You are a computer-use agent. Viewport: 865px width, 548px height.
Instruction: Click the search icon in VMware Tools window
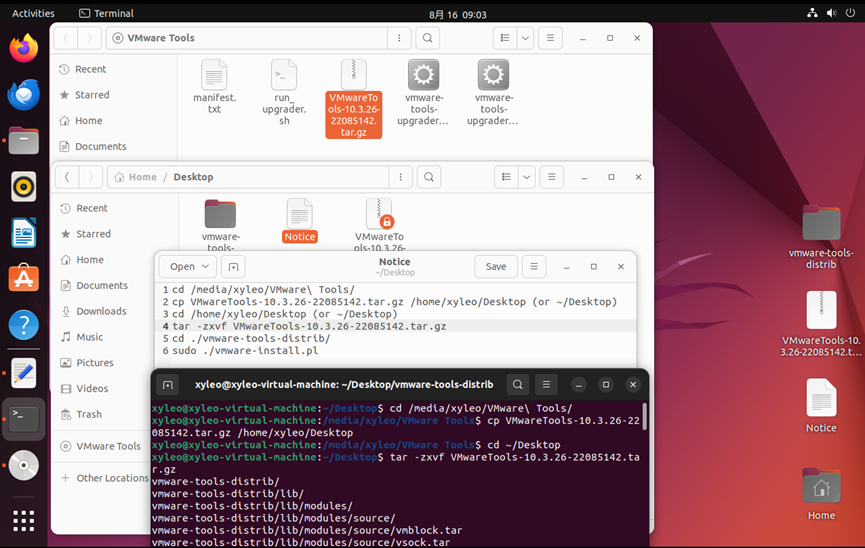pos(428,38)
